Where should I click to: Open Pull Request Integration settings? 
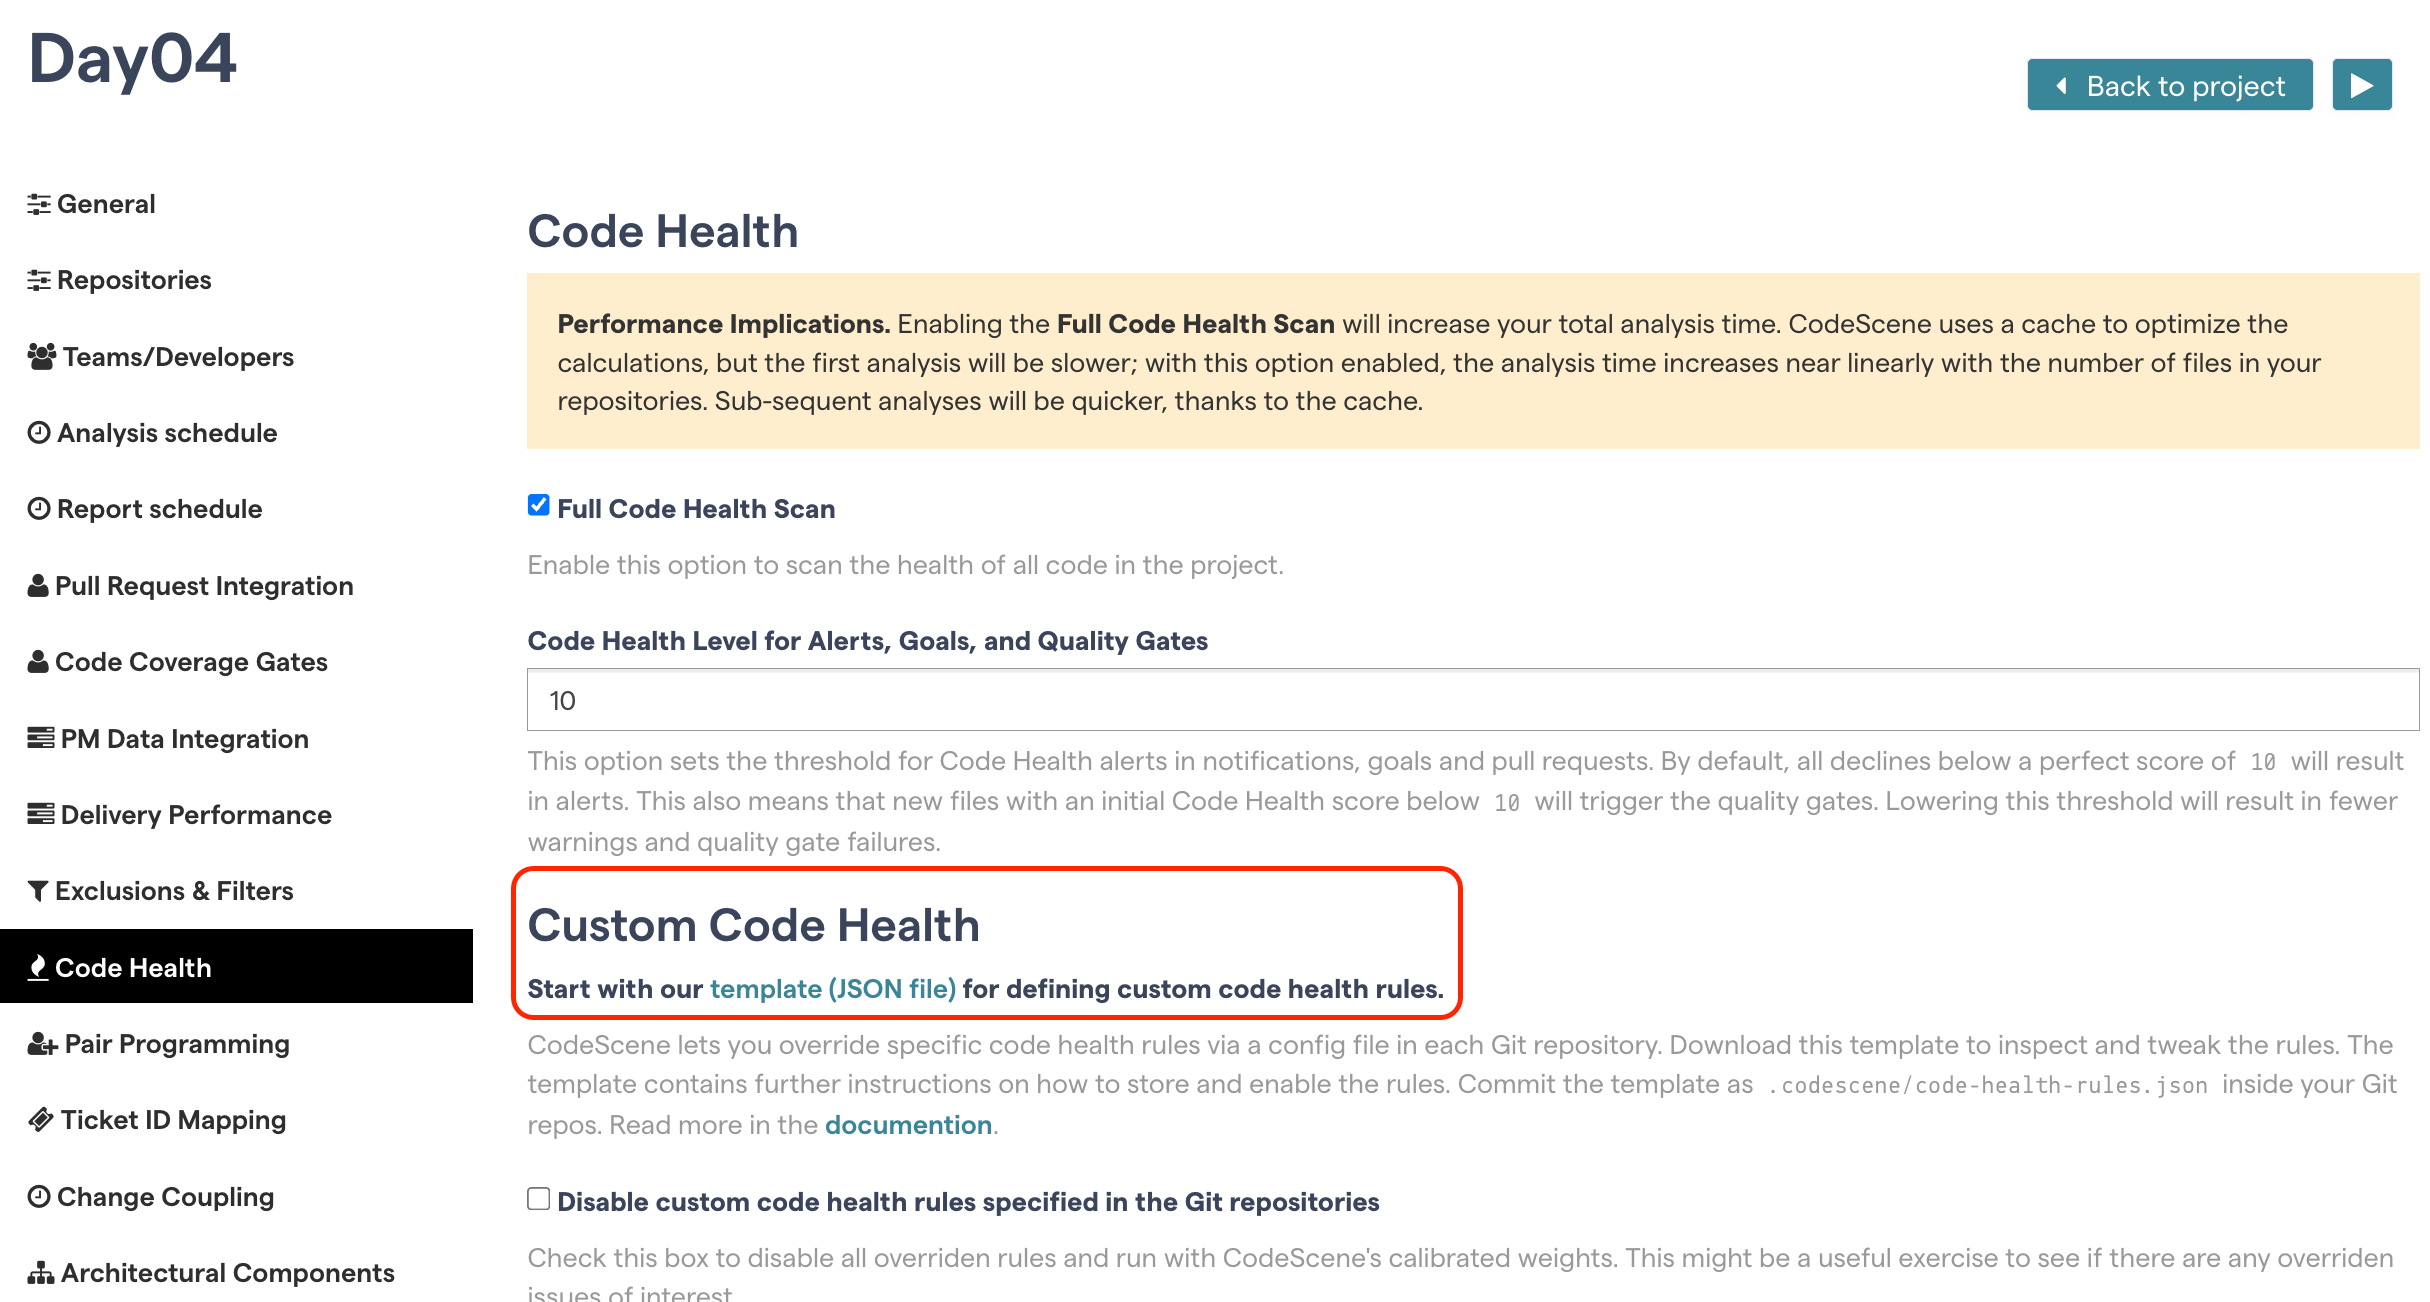point(204,586)
